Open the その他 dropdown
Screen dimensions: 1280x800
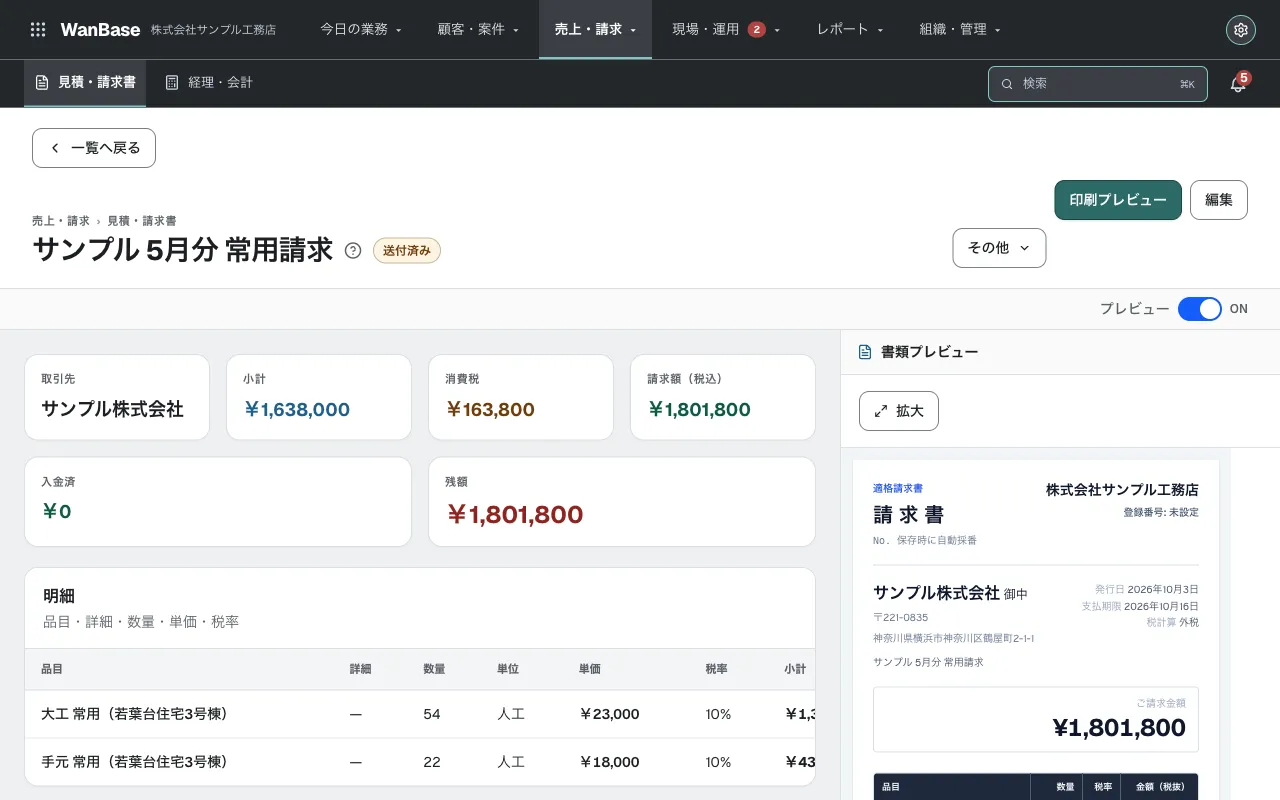(x=999, y=248)
